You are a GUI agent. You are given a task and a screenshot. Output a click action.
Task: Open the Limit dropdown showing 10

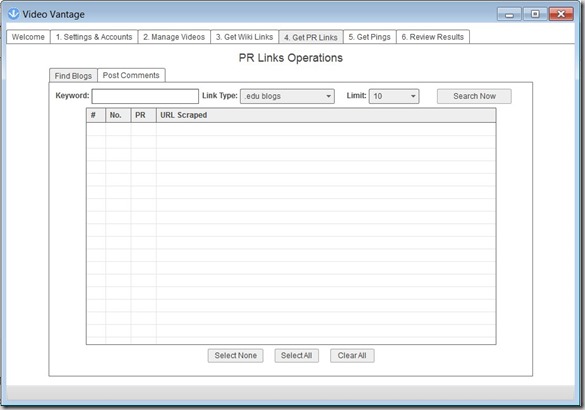pos(394,96)
